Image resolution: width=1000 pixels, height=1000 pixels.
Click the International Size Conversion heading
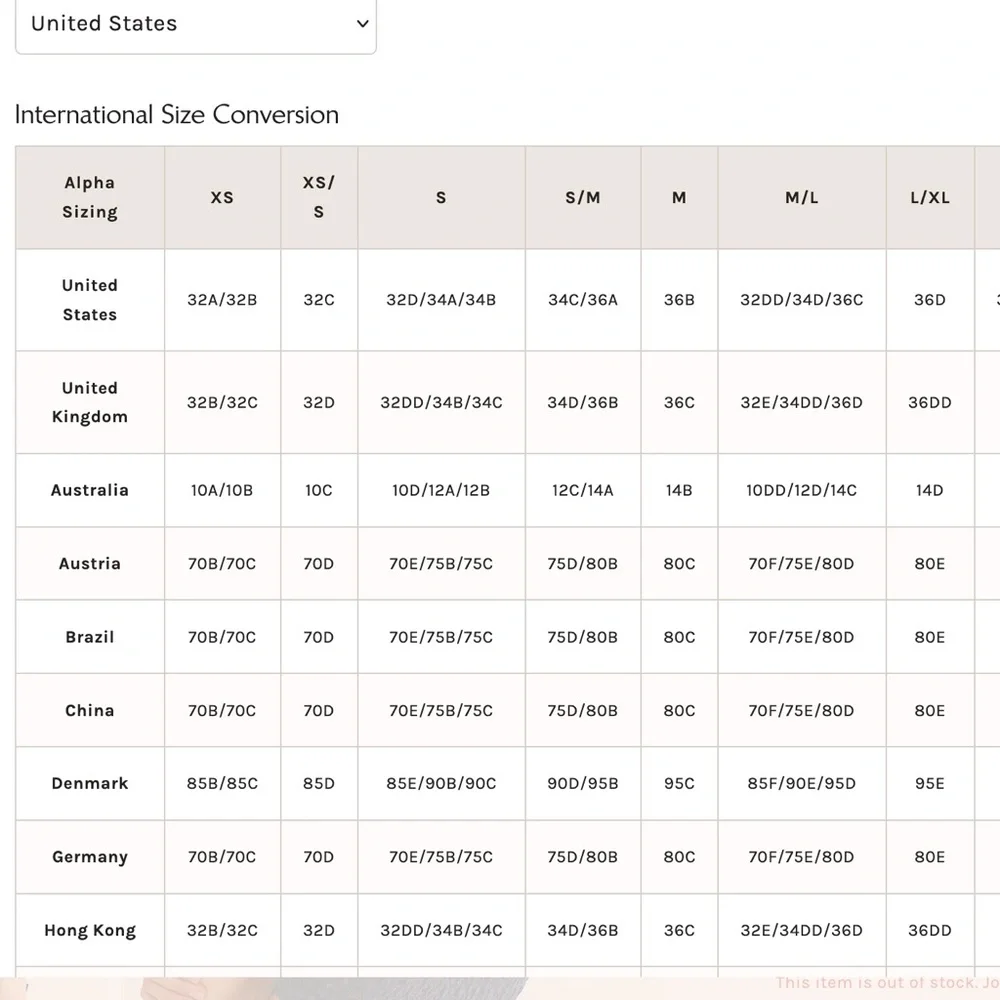(x=177, y=115)
